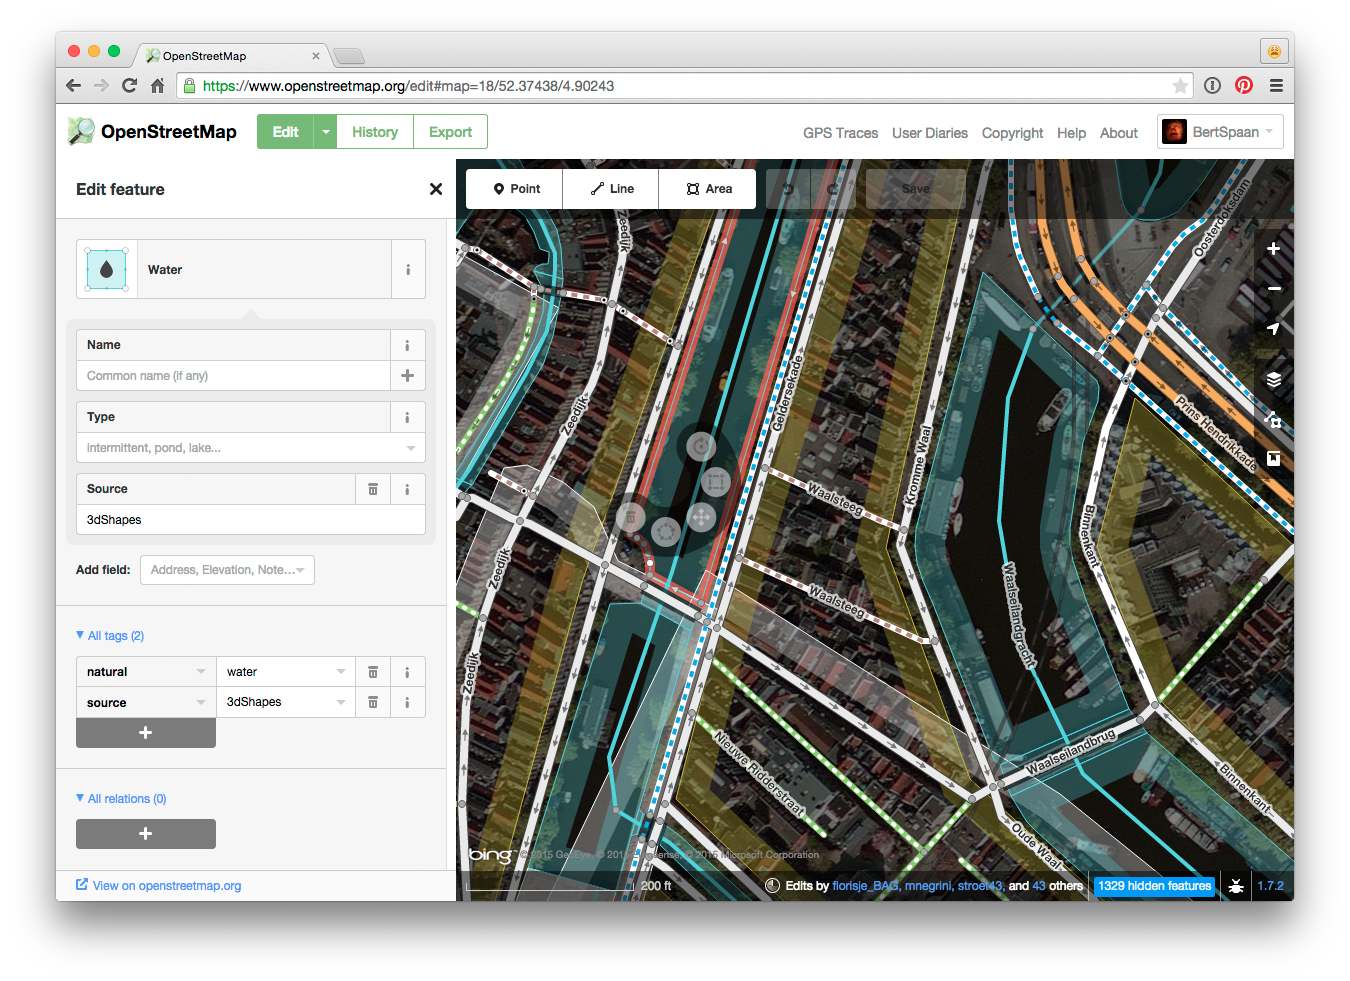The image size is (1350, 981).
Task: Show info for the natural tag
Action: pyautogui.click(x=407, y=672)
